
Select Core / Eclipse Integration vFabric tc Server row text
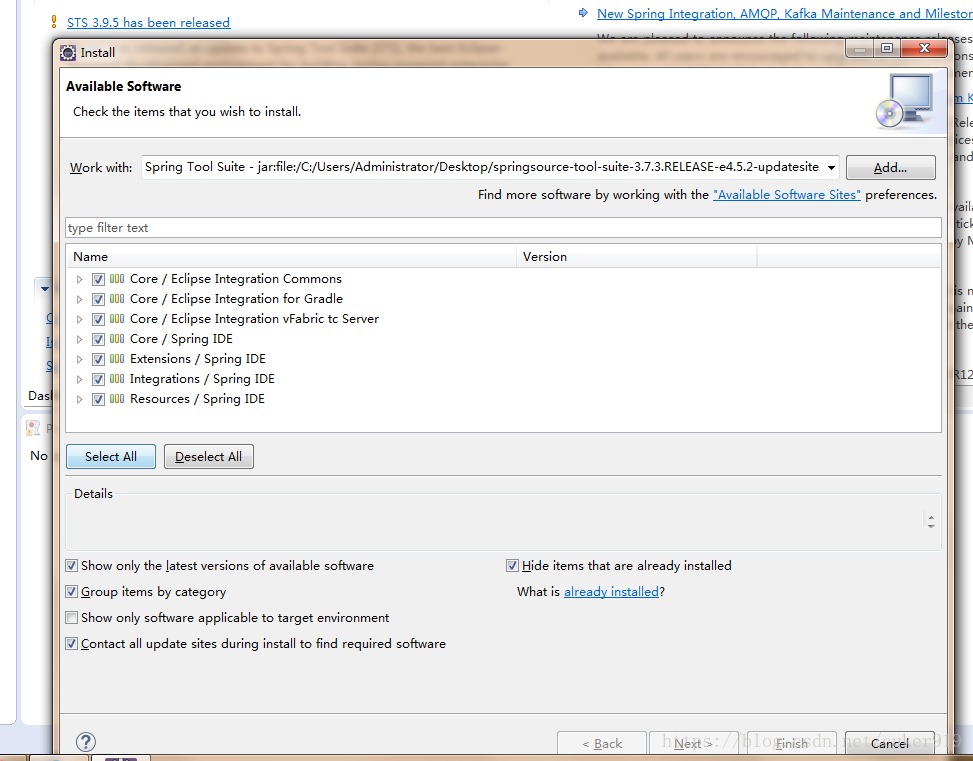coord(254,318)
